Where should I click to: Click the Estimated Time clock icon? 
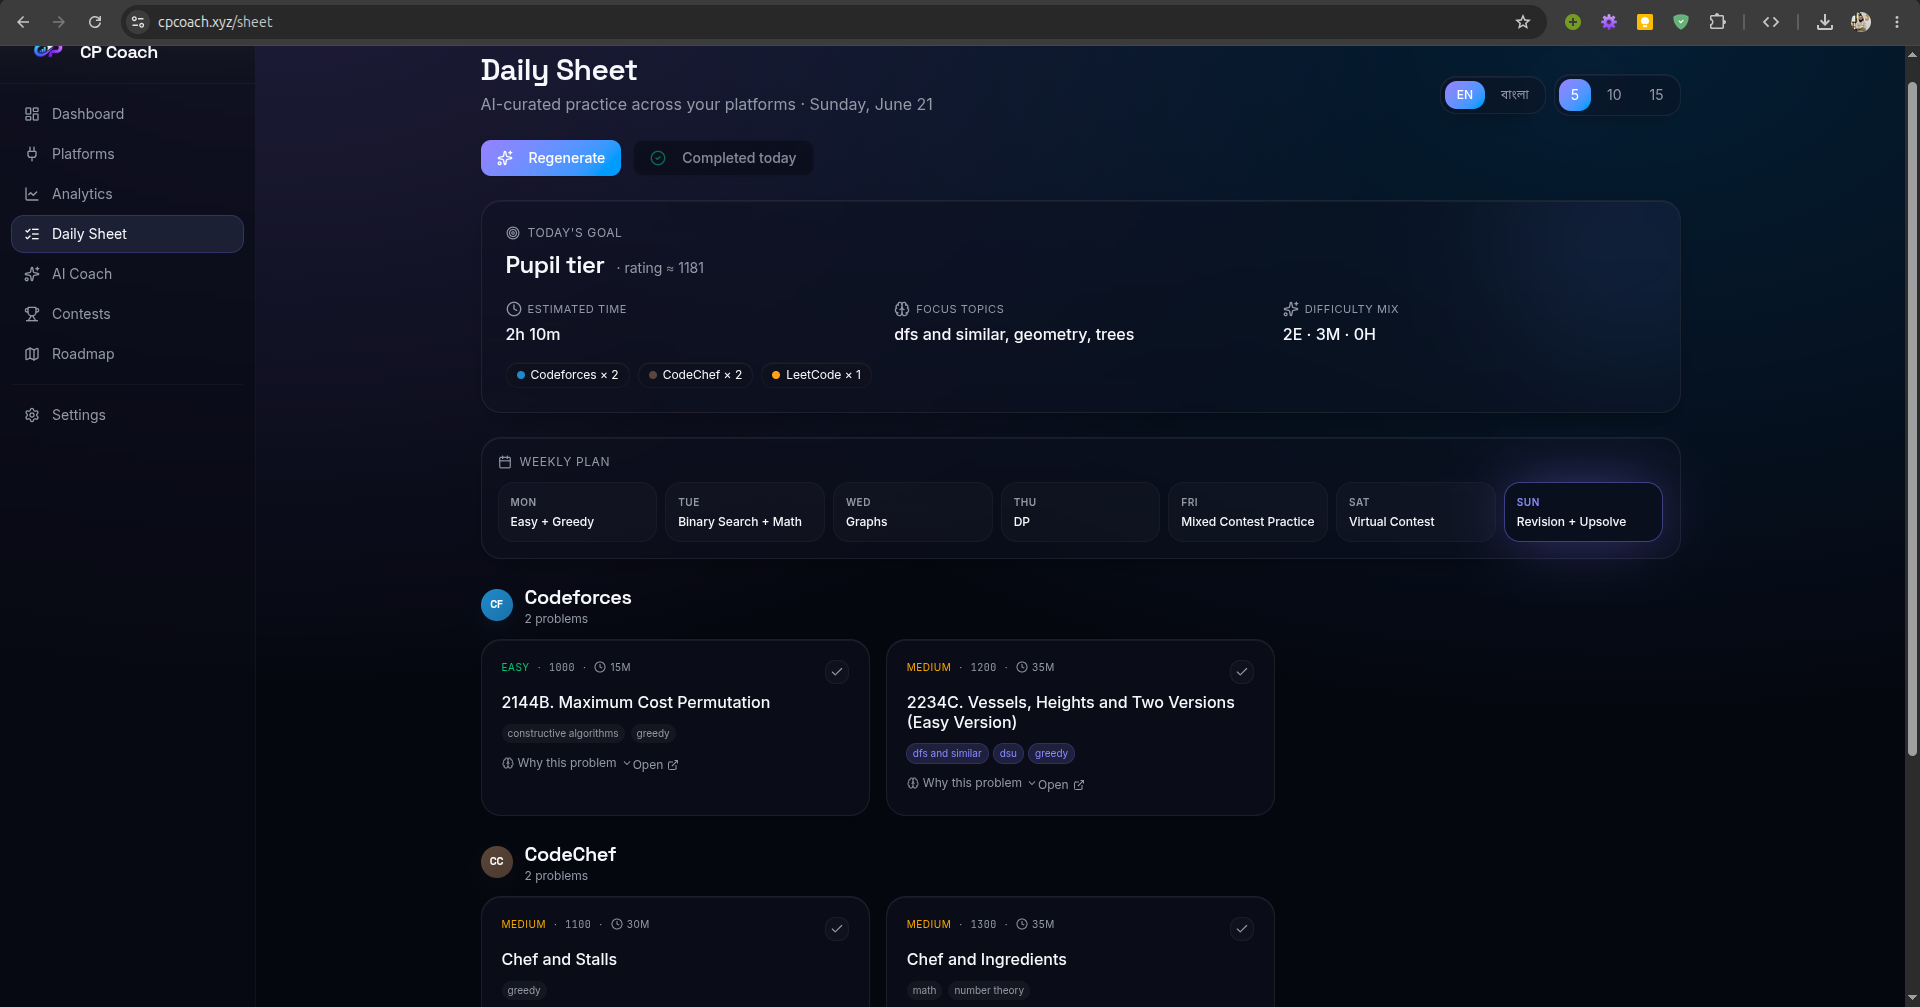tap(513, 309)
